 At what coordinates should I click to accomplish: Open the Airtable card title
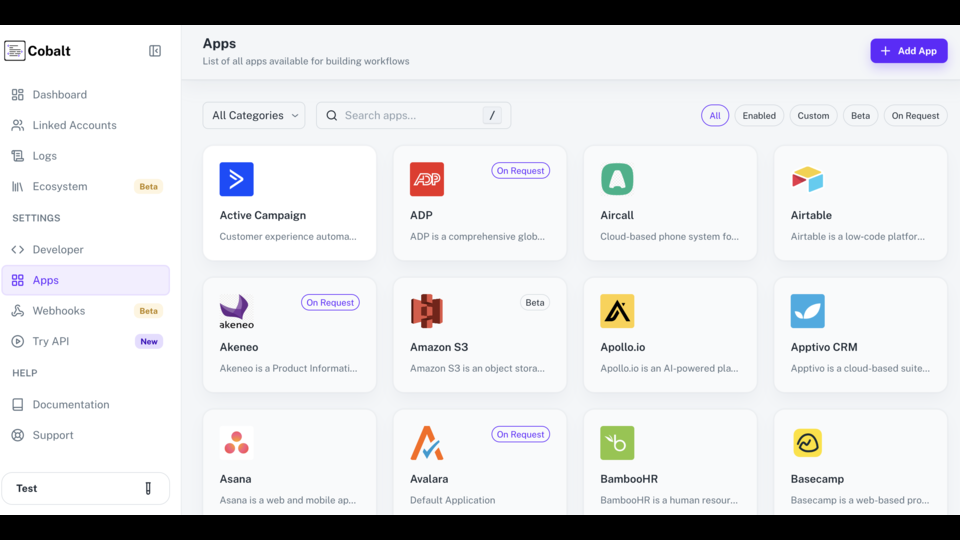click(811, 215)
